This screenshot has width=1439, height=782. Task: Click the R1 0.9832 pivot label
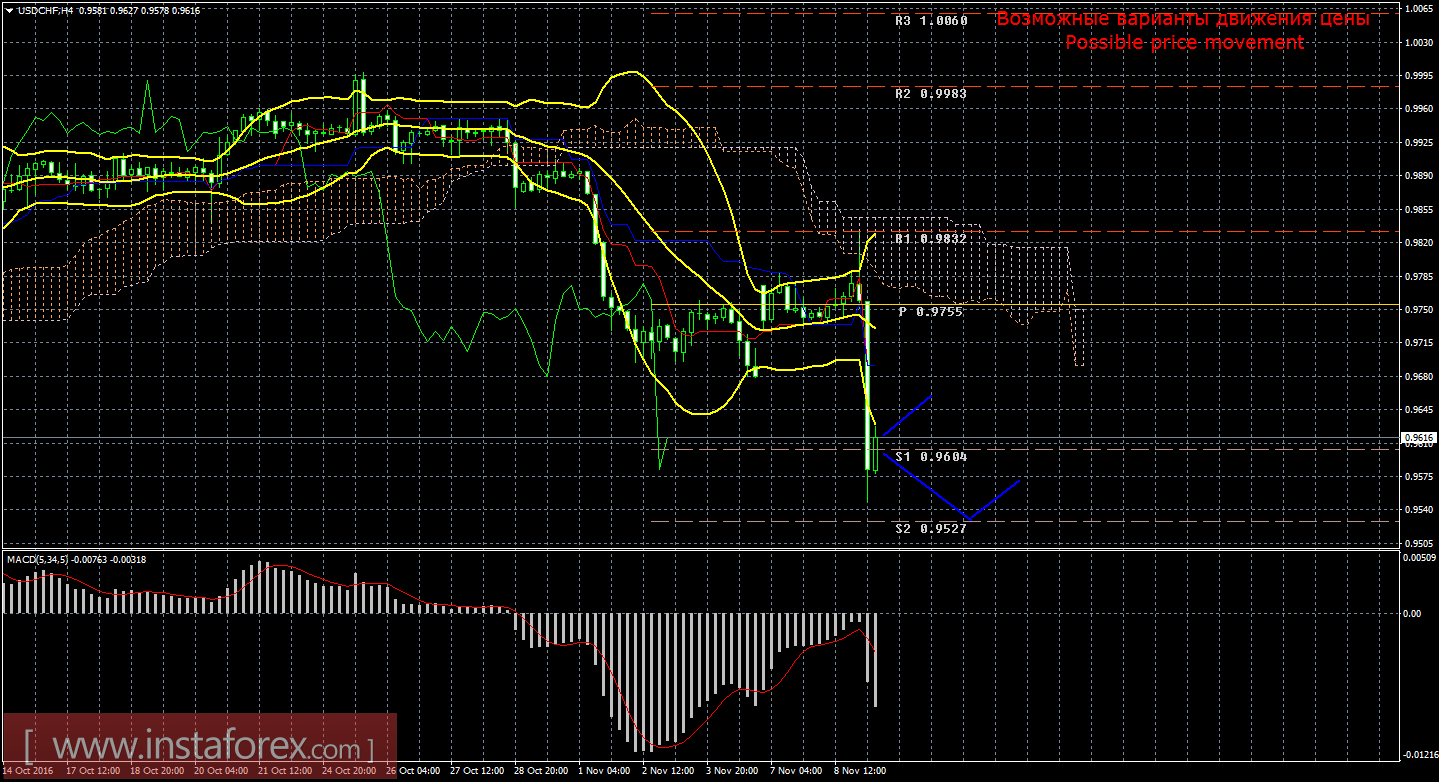point(930,239)
